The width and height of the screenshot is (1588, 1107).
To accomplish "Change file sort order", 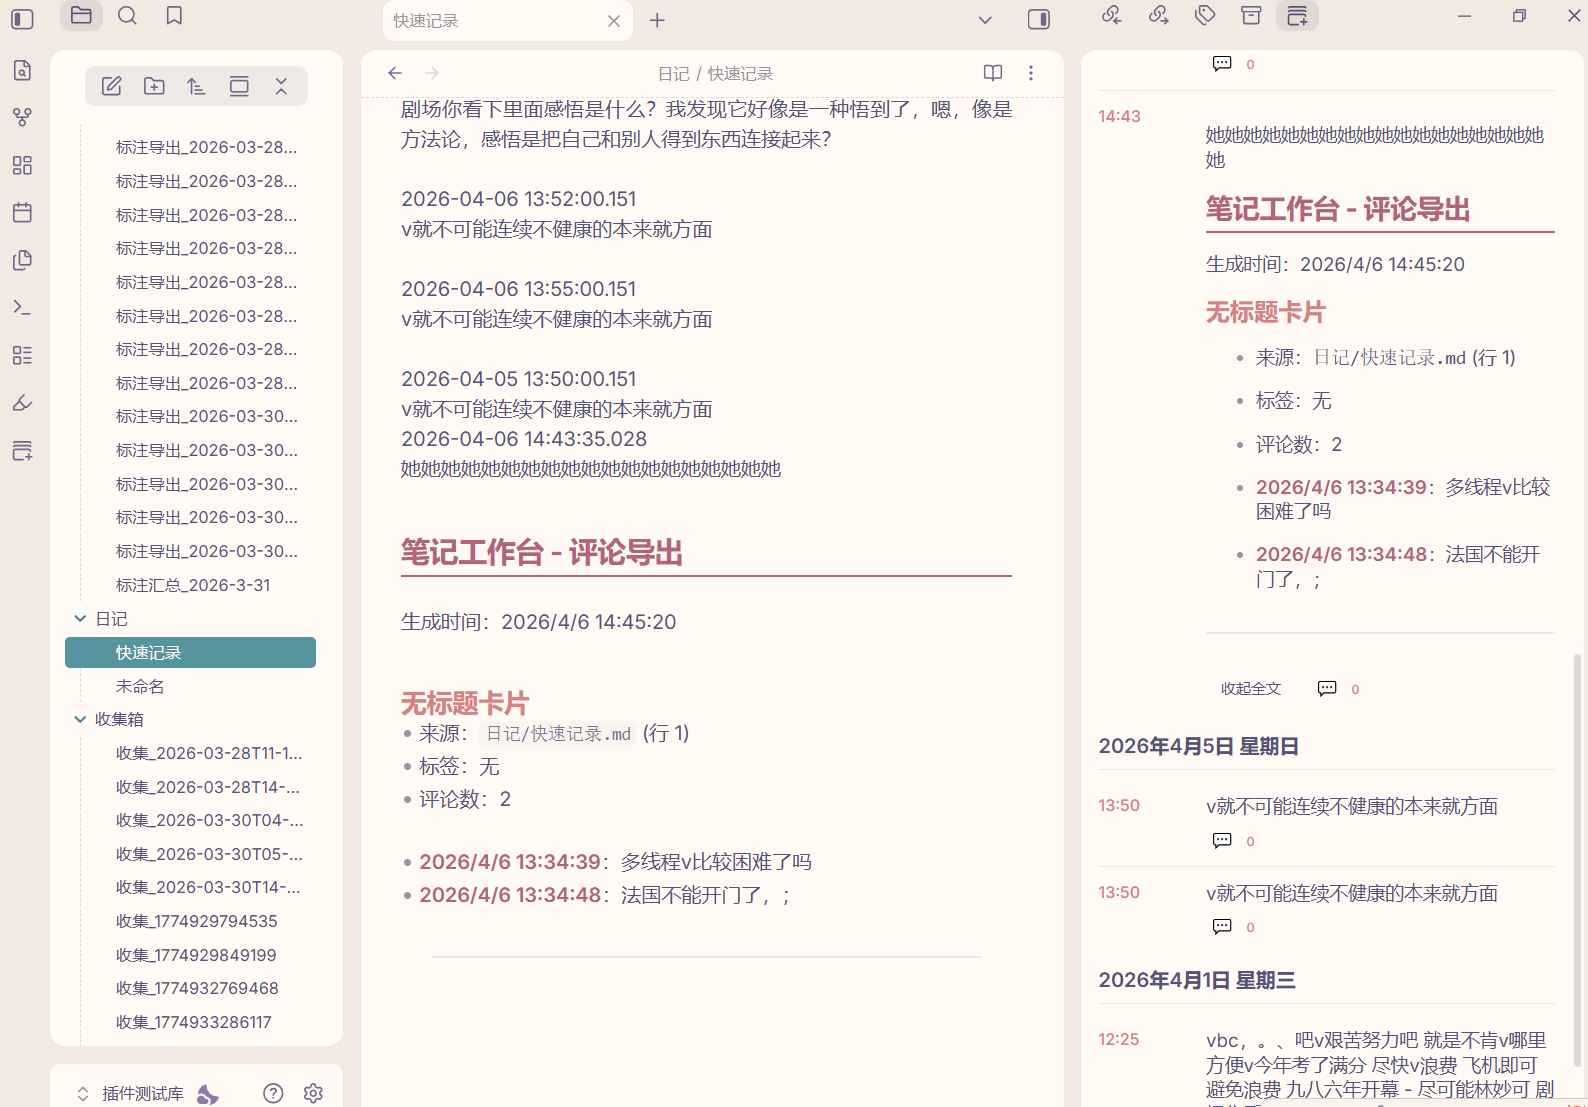I will [196, 86].
